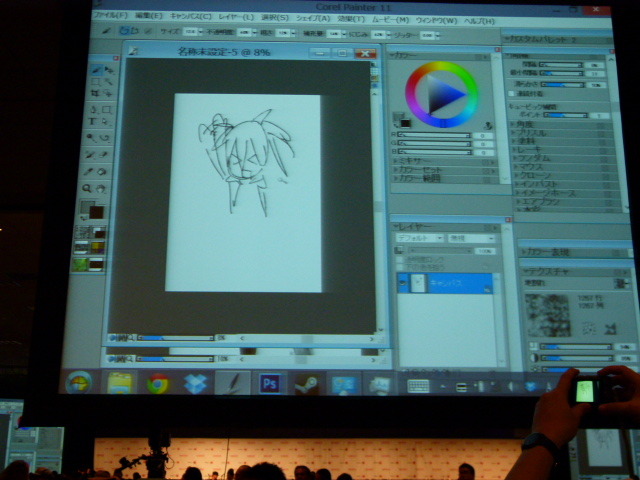The image size is (640, 480).
Task: Select the Magnifier zoom tool
Action: click(88, 187)
